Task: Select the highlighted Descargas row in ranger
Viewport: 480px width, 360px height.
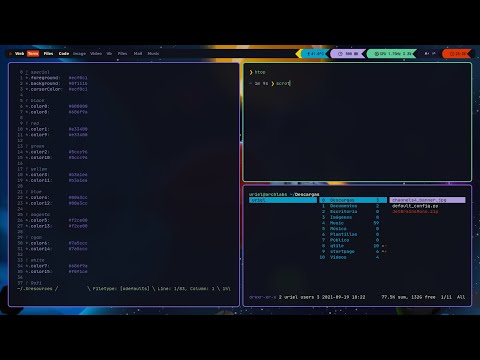Action: tap(353, 200)
